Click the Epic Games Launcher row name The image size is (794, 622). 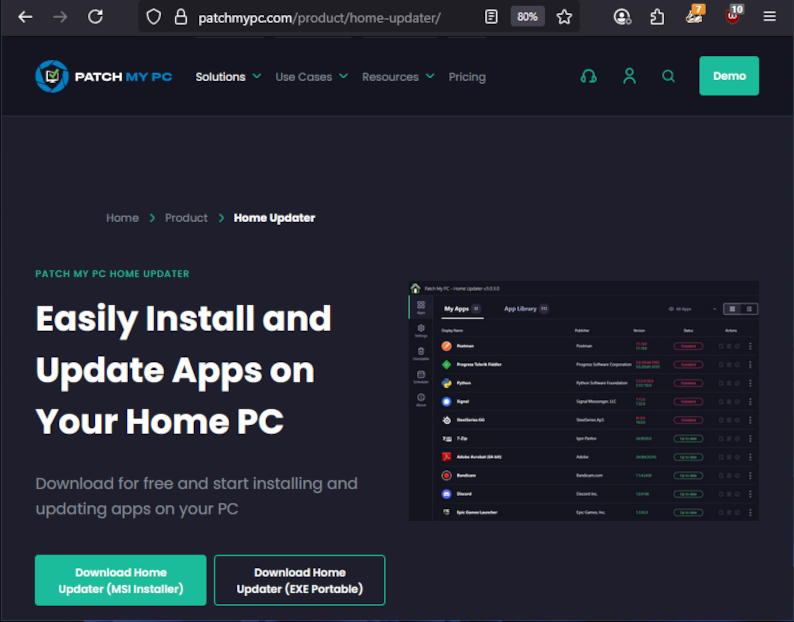(477, 513)
